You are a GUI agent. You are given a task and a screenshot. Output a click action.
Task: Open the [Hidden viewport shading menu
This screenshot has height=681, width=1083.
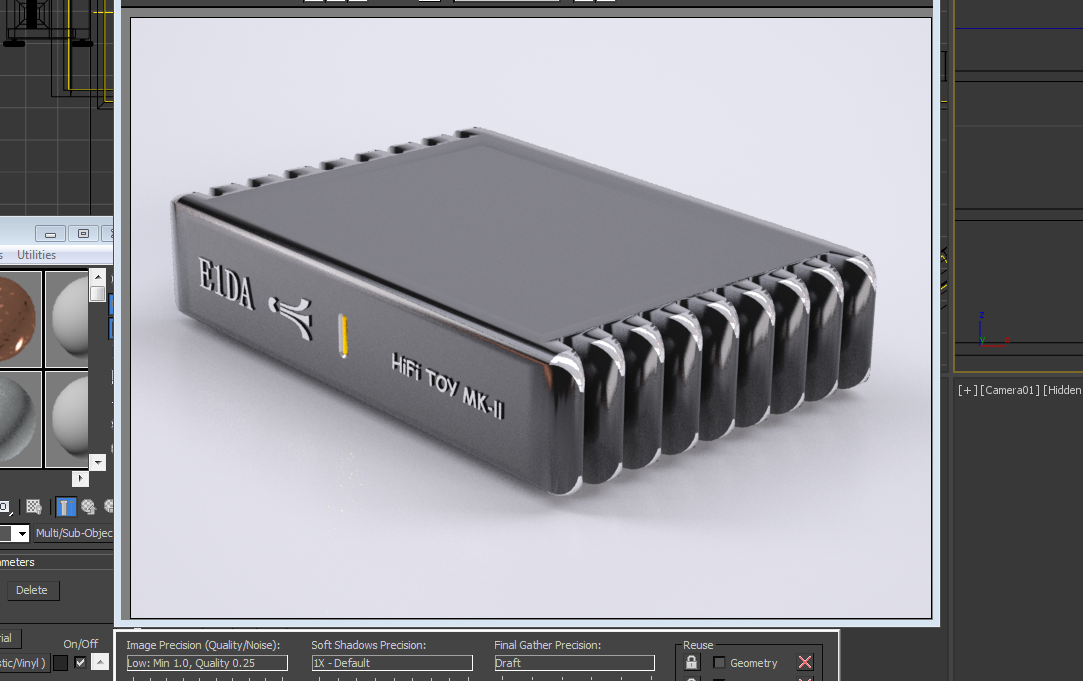click(1062, 390)
